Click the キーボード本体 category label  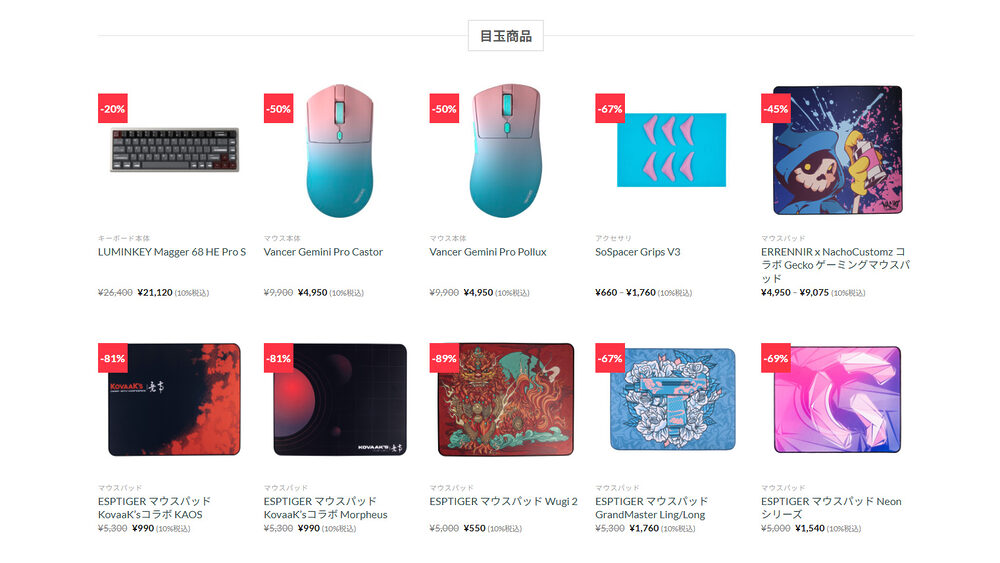coord(124,238)
